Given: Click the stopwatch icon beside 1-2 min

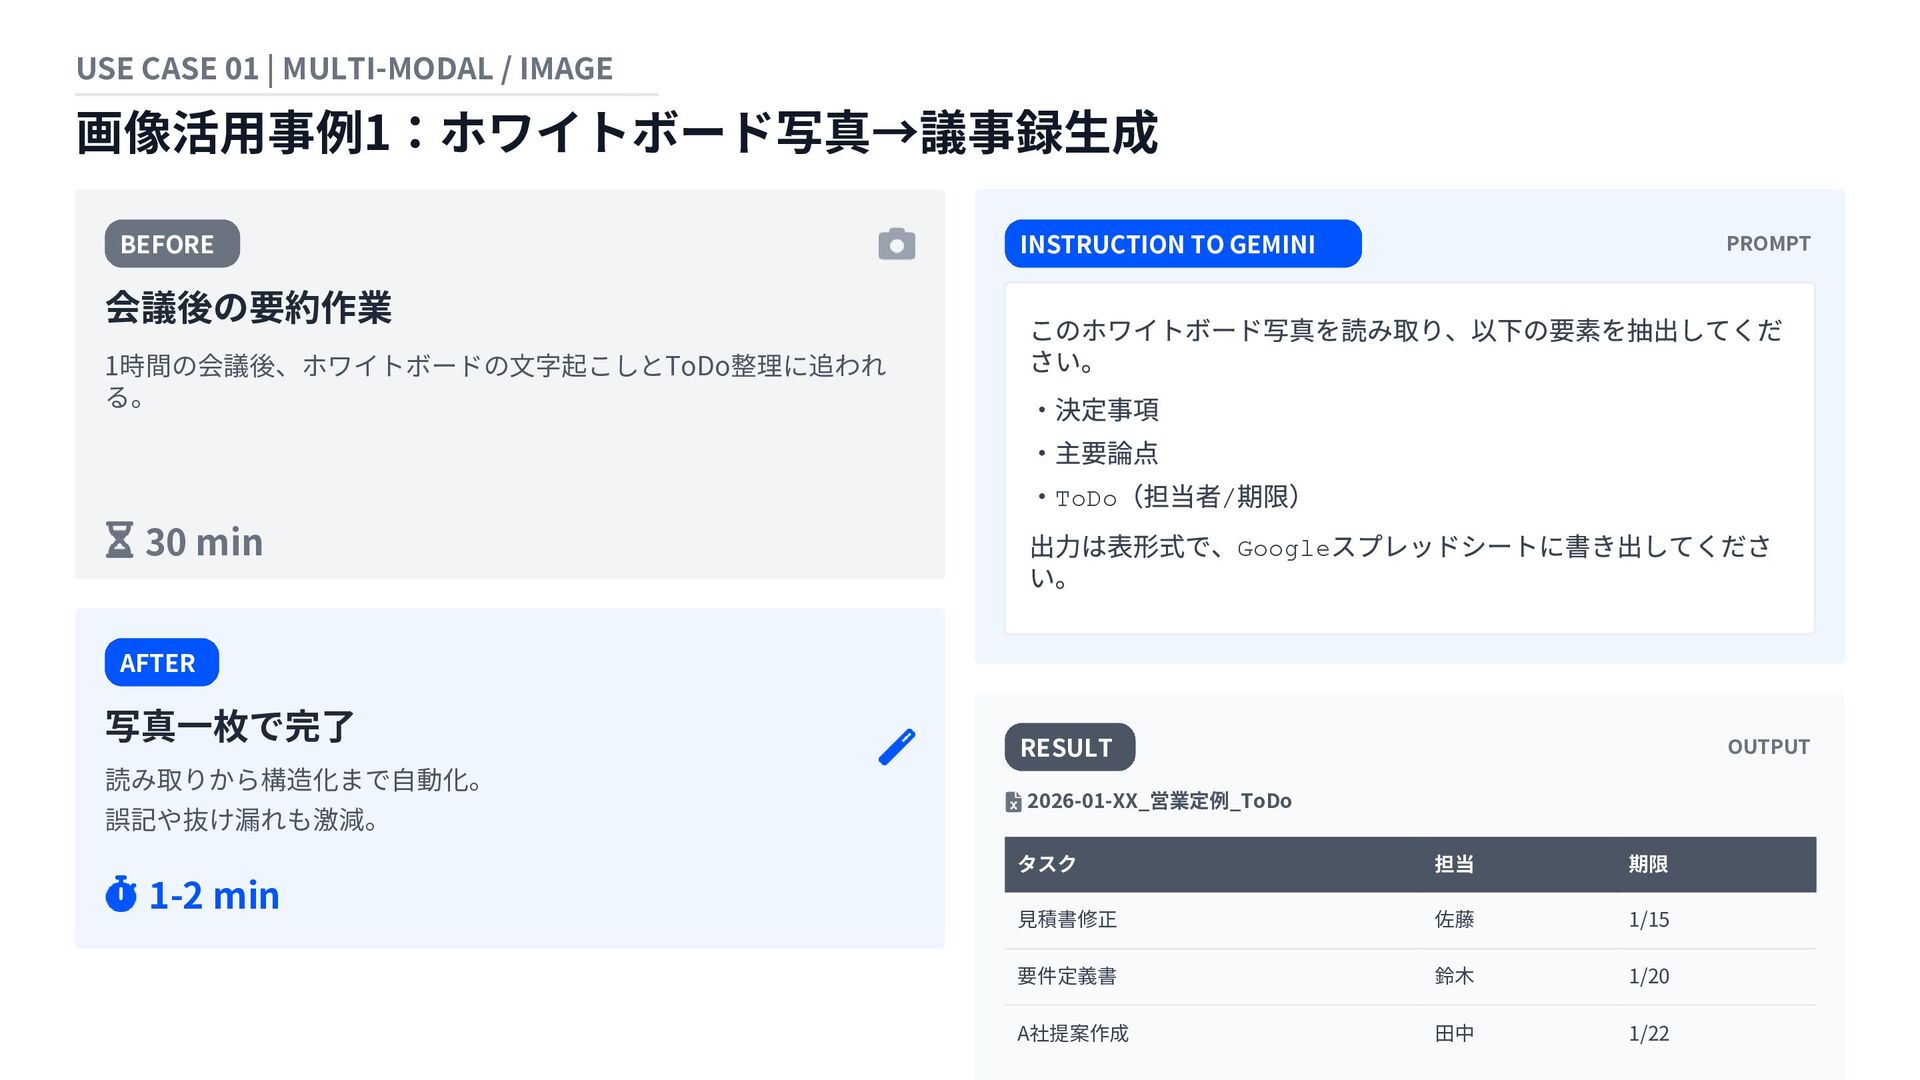Looking at the screenshot, I should tap(121, 894).
